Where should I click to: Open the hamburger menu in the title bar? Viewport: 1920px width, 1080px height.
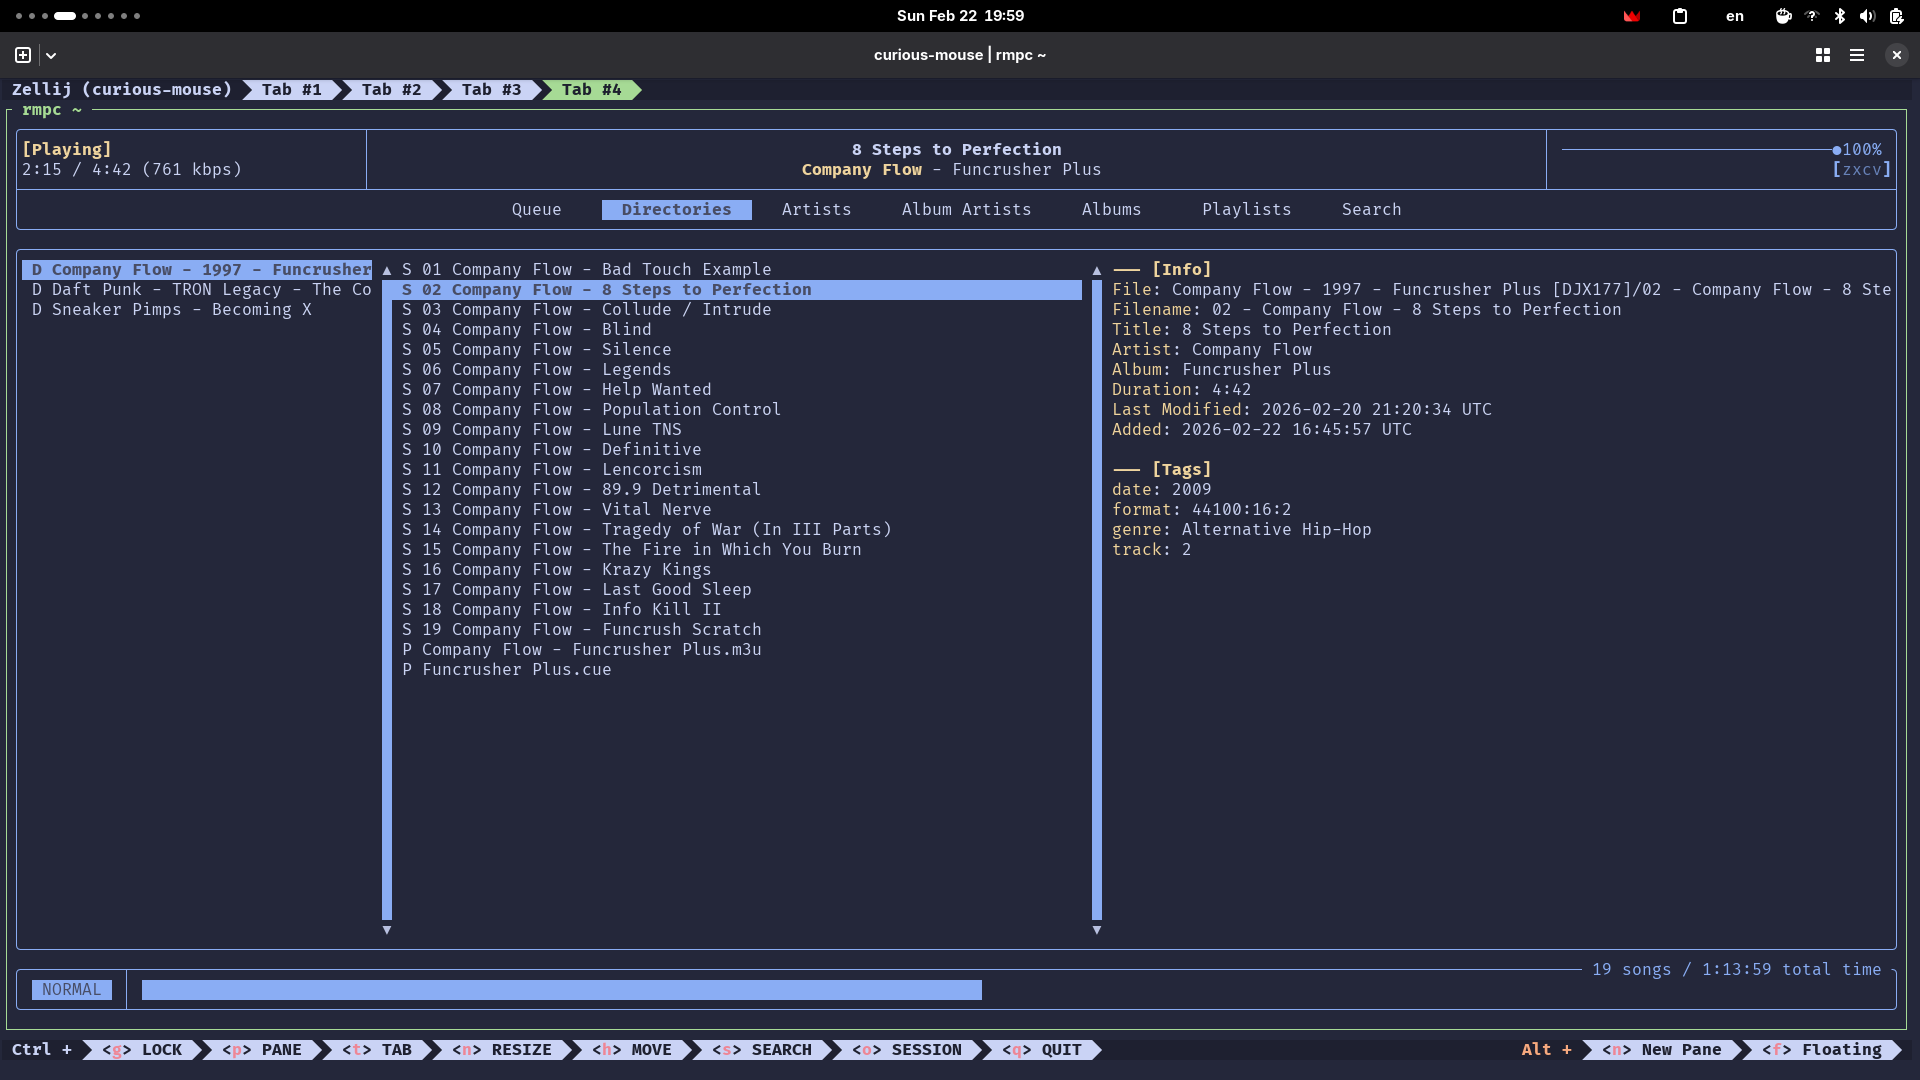tap(1856, 55)
